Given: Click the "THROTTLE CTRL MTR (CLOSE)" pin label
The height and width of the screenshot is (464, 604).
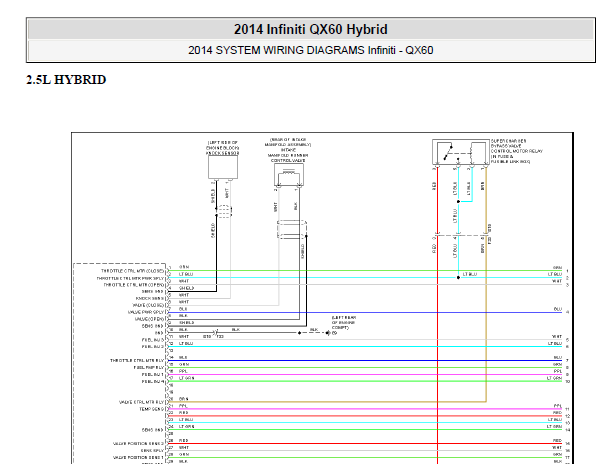Looking at the screenshot, I should [133, 271].
